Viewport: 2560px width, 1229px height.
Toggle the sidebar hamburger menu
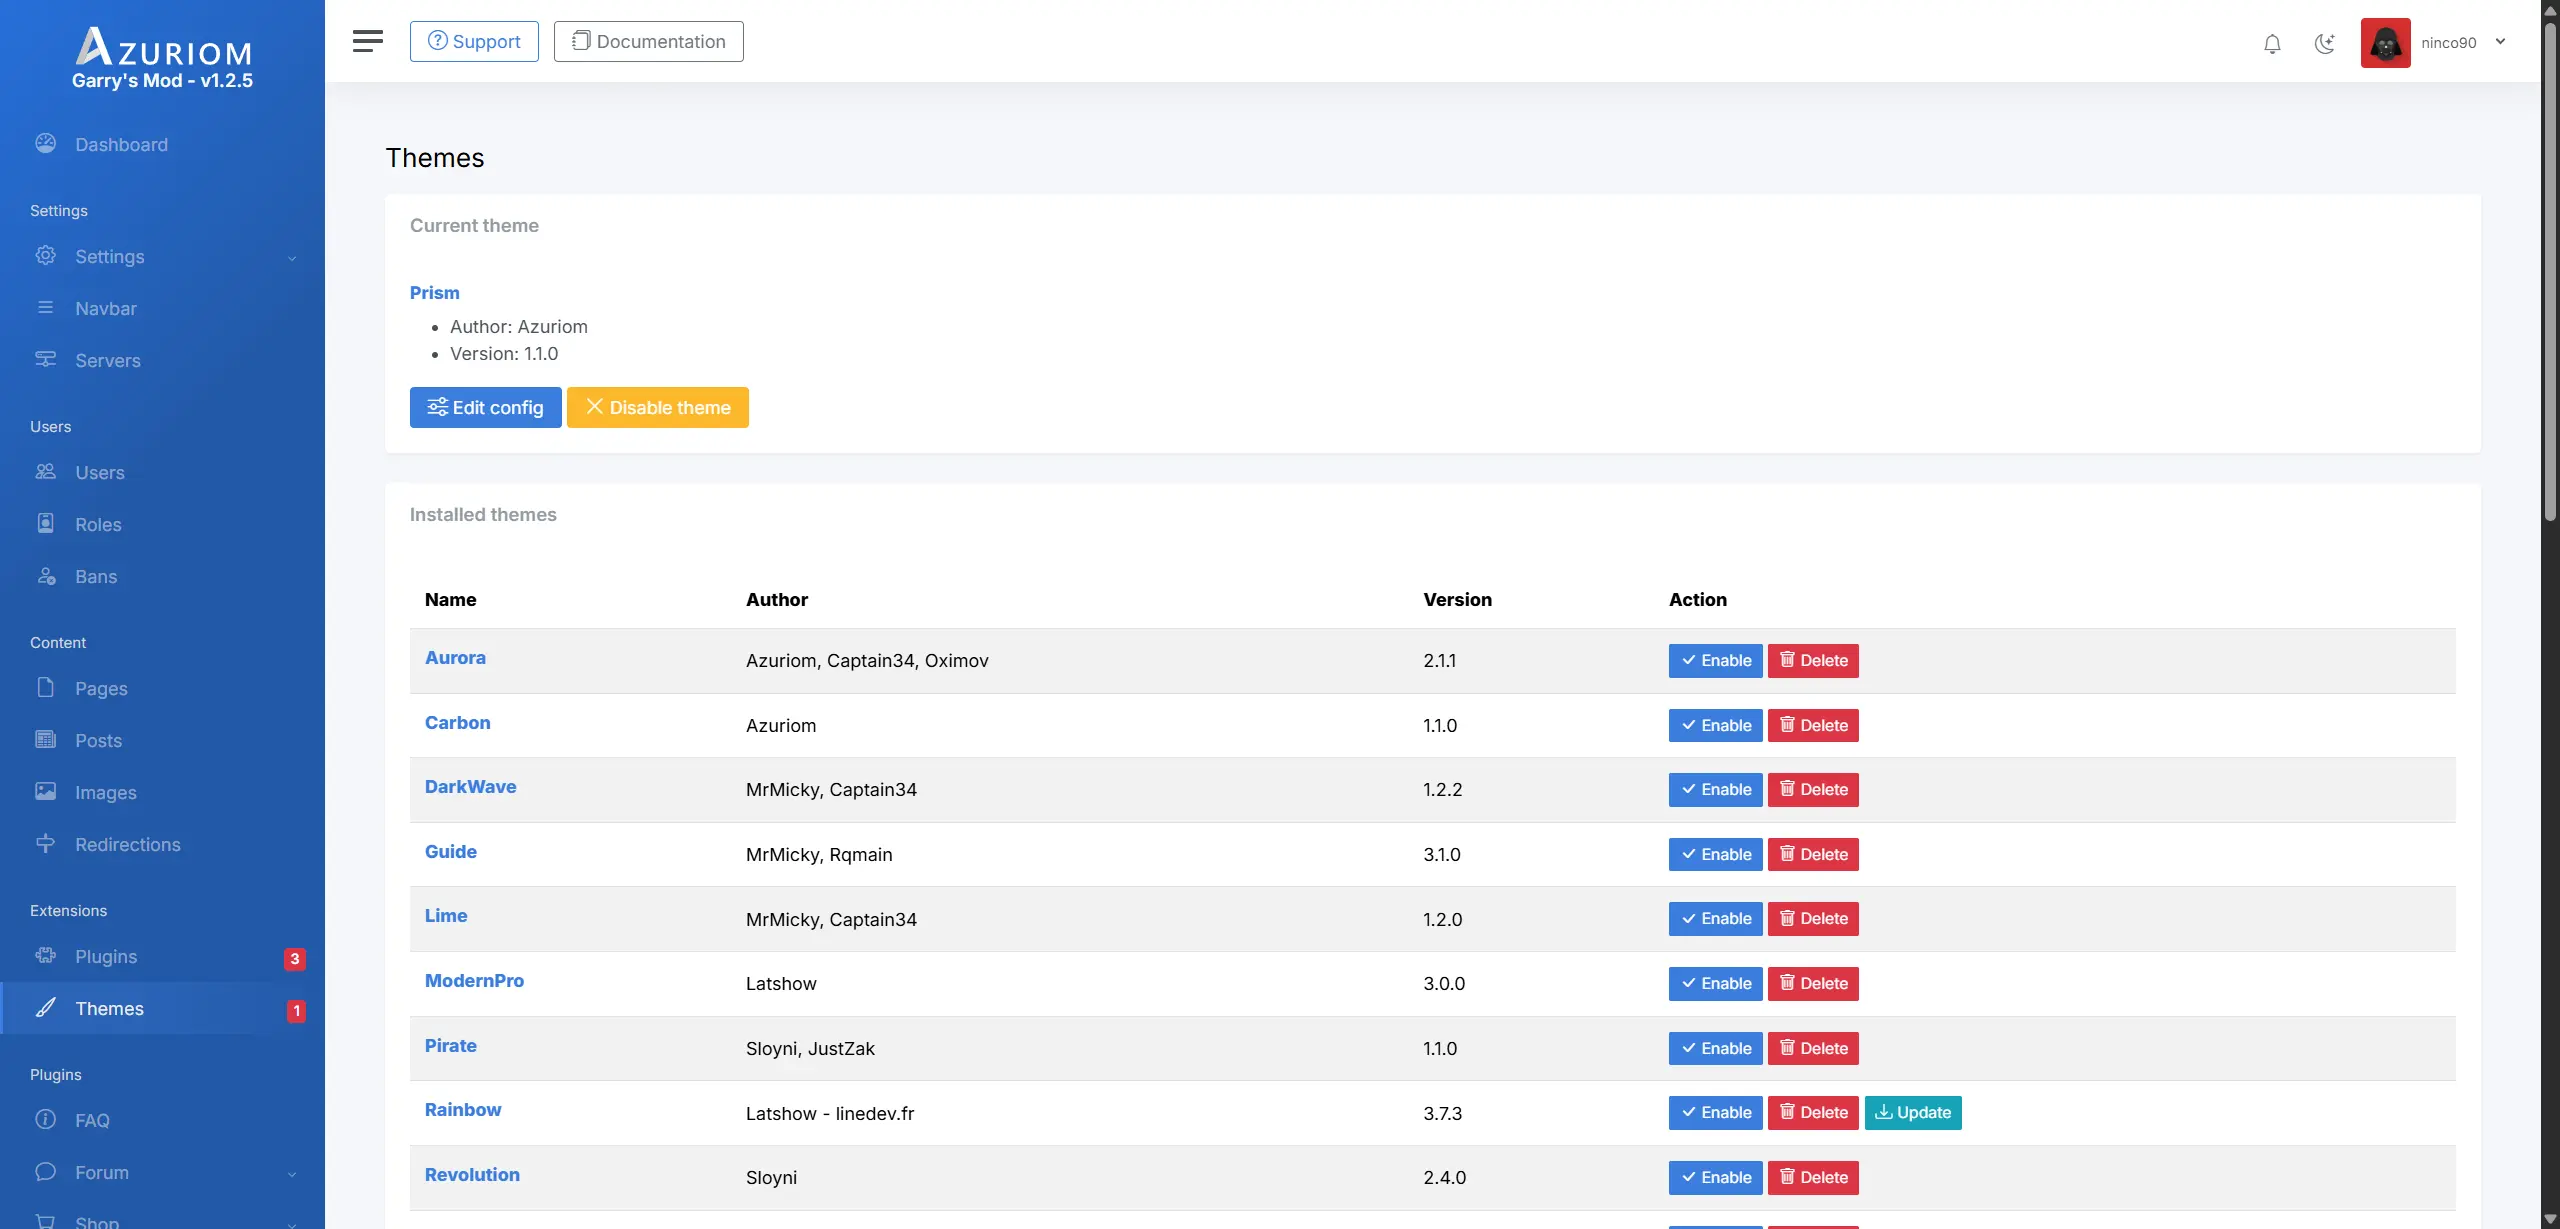pyautogui.click(x=368, y=41)
